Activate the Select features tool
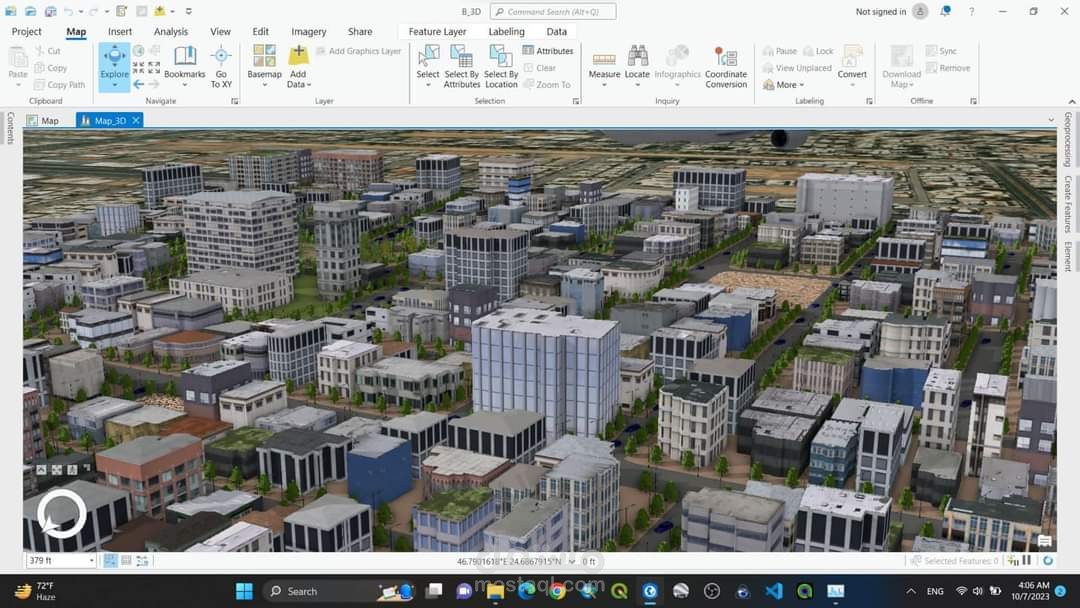This screenshot has height=608, width=1080. click(428, 64)
